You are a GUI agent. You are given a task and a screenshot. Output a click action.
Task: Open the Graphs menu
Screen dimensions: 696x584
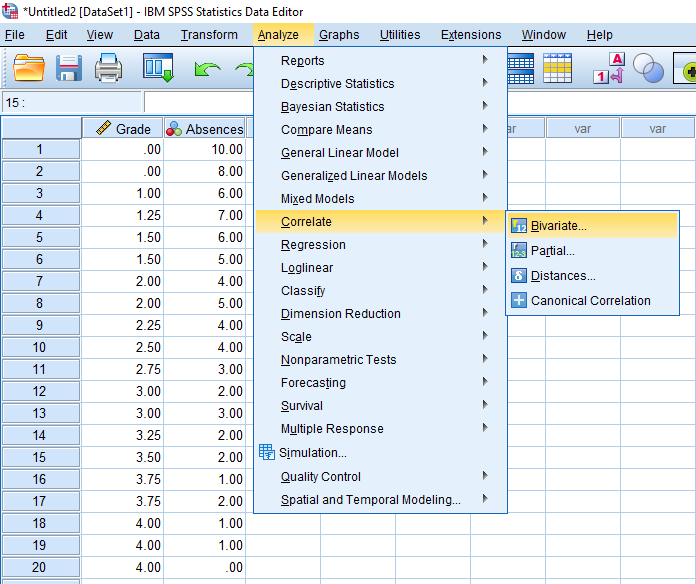click(x=339, y=35)
